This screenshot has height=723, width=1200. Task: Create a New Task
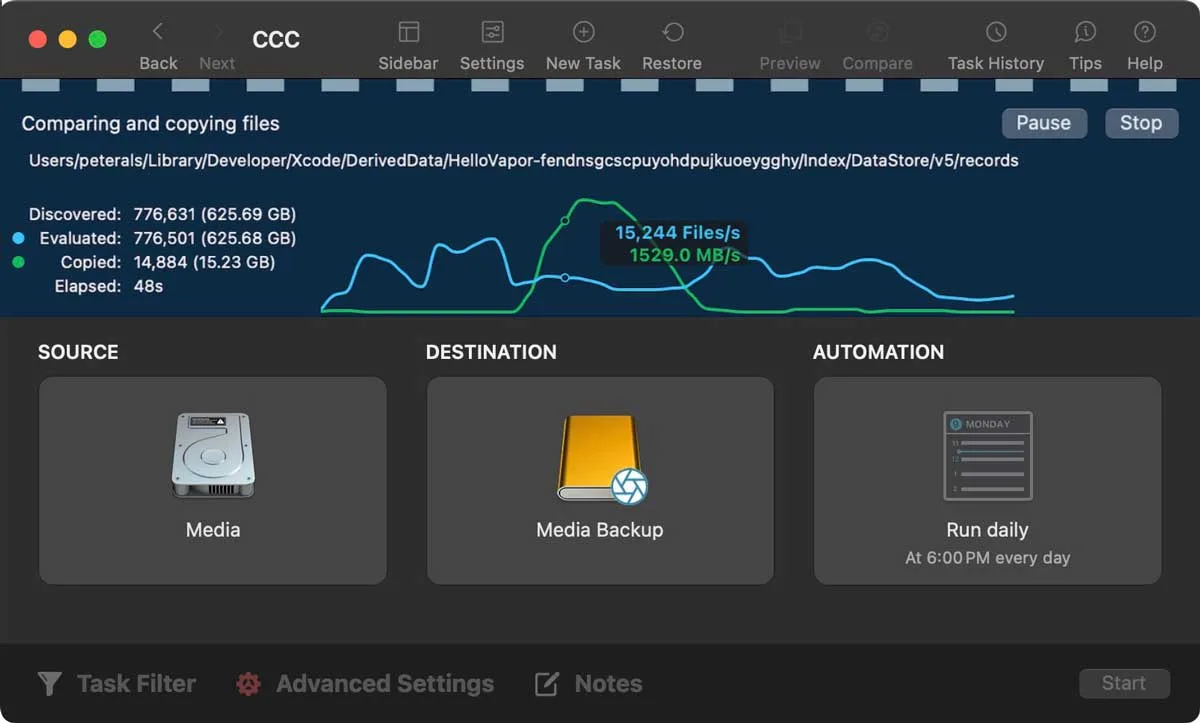[583, 46]
